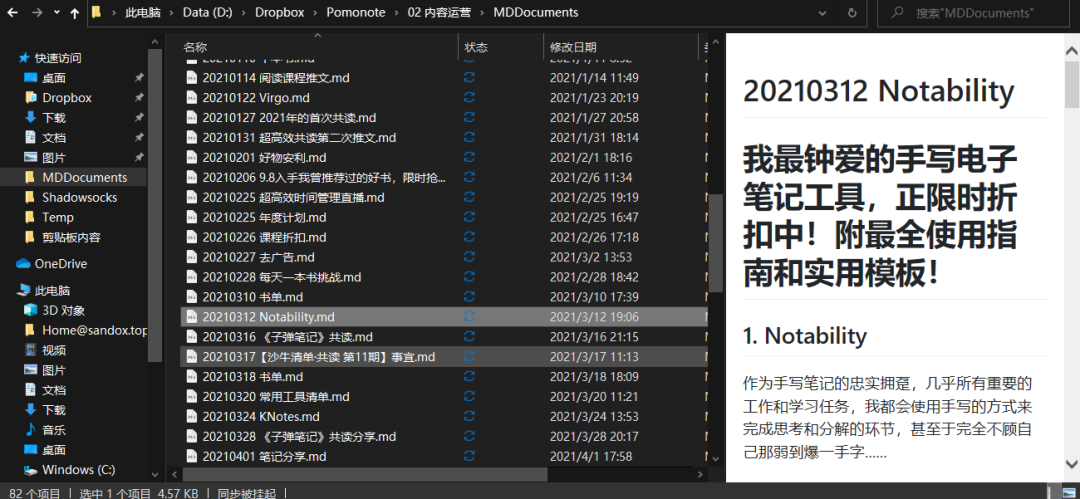Click the pin icon beside 文档
This screenshot has height=499, width=1080.
139,138
